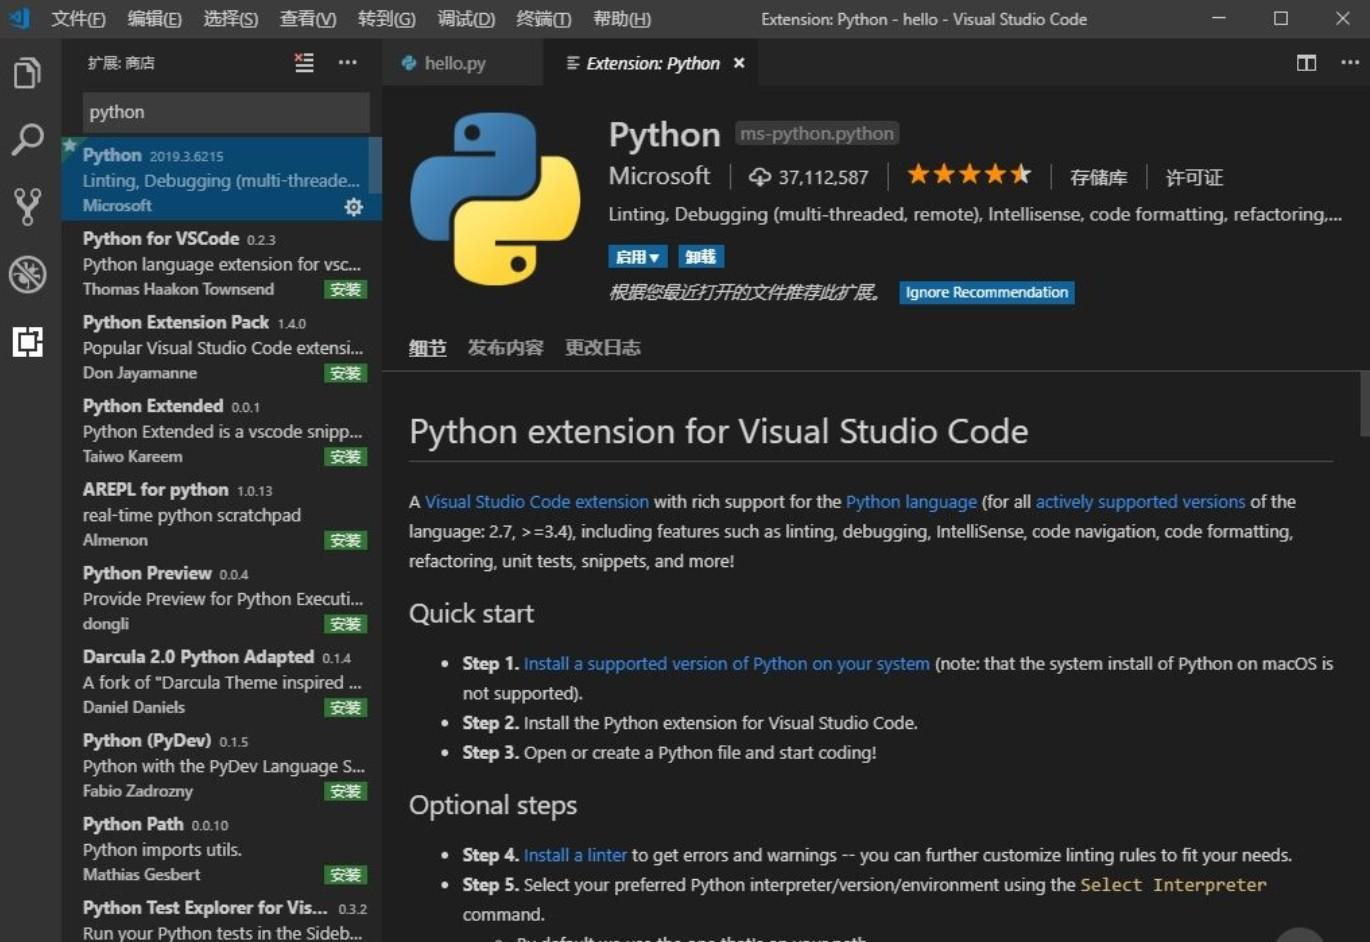Click the 卸载 uninstall button
Image resolution: width=1370 pixels, height=942 pixels.
point(701,256)
